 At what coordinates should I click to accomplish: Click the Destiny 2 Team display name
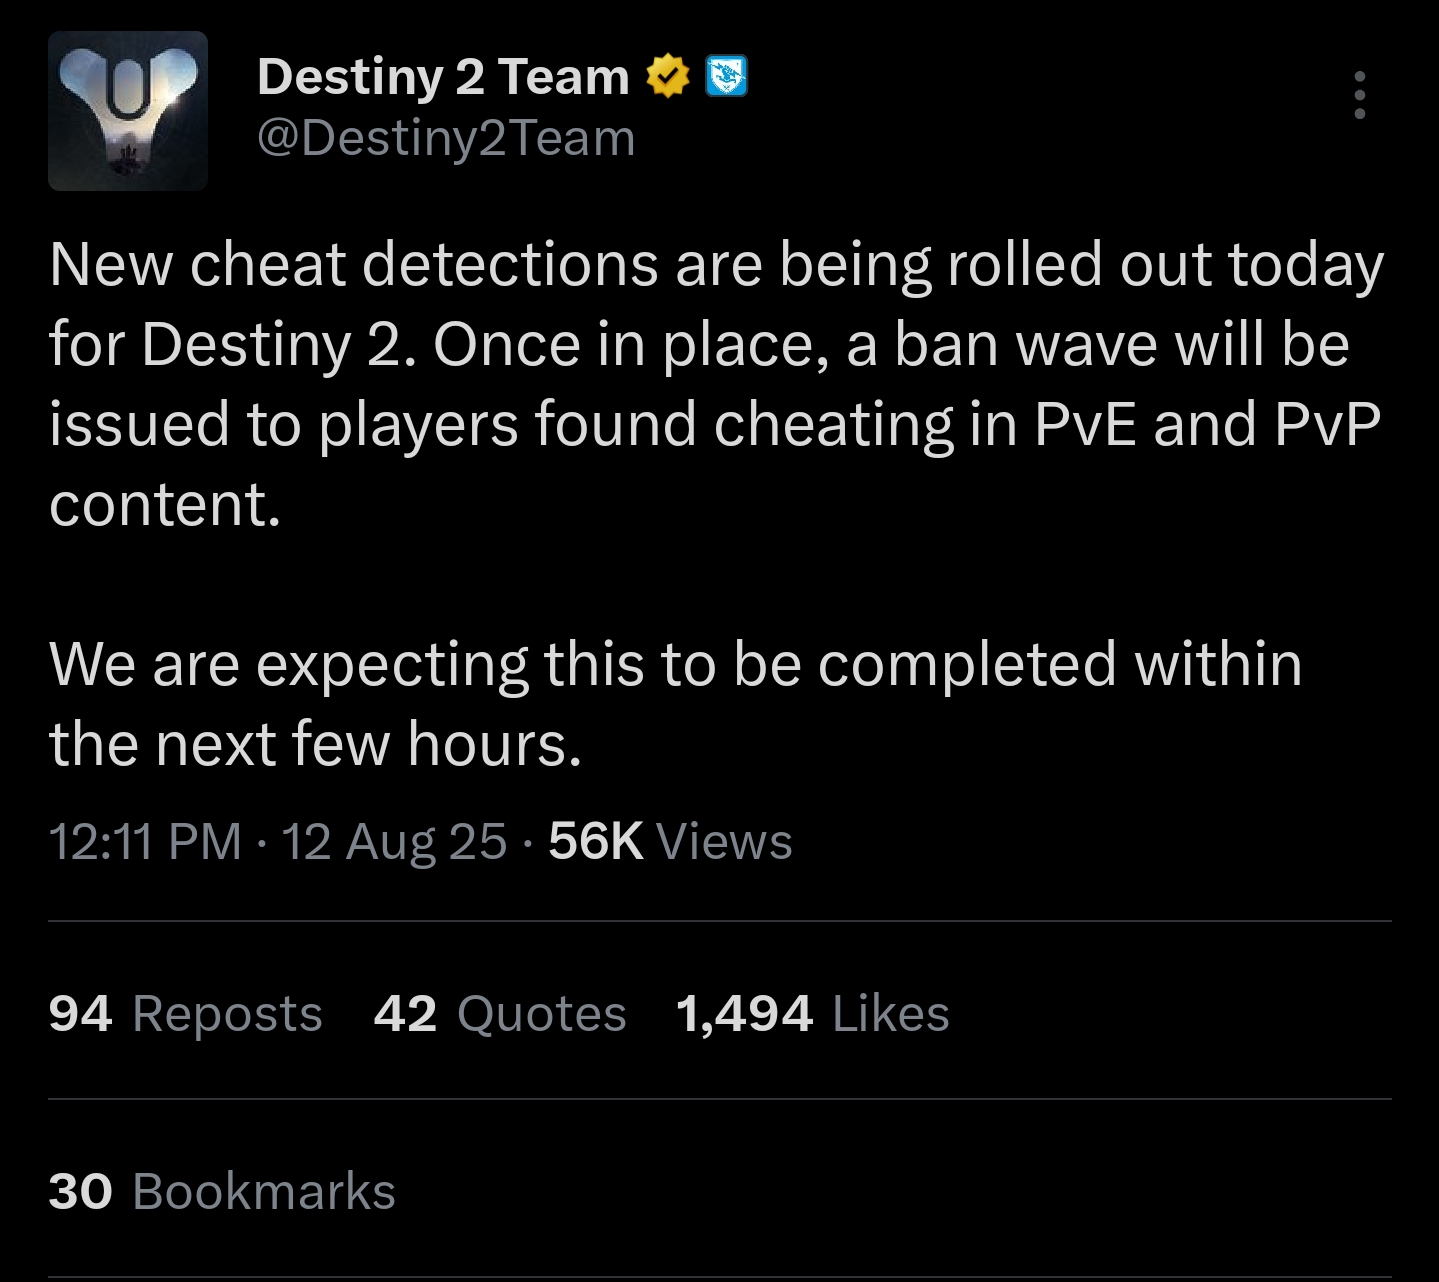442,77
